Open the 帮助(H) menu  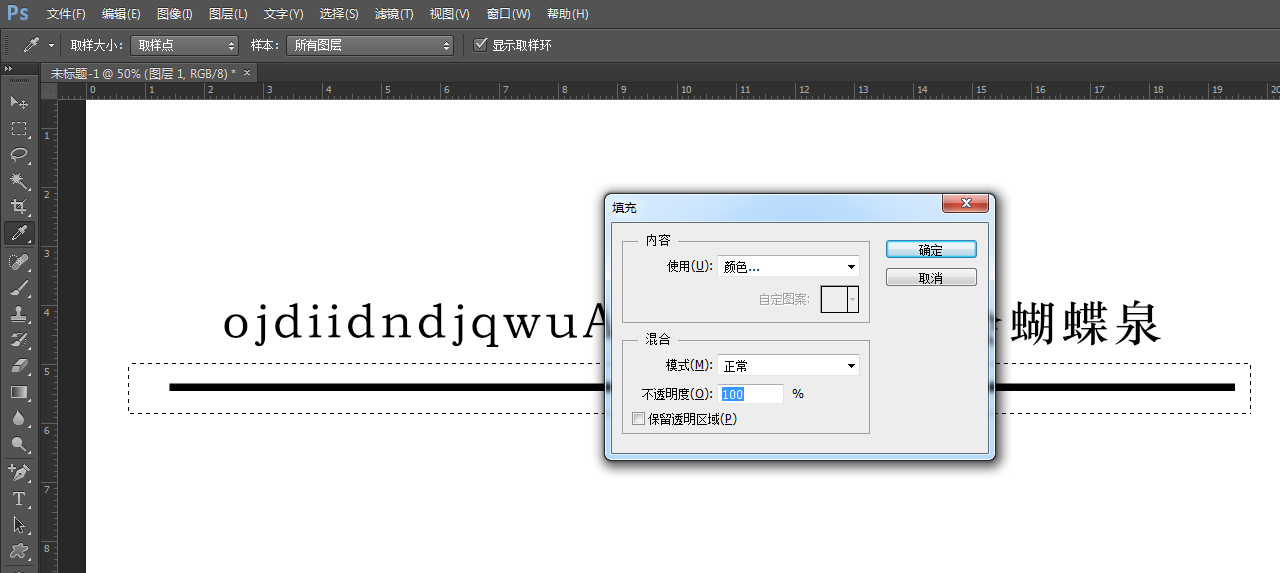[x=567, y=14]
